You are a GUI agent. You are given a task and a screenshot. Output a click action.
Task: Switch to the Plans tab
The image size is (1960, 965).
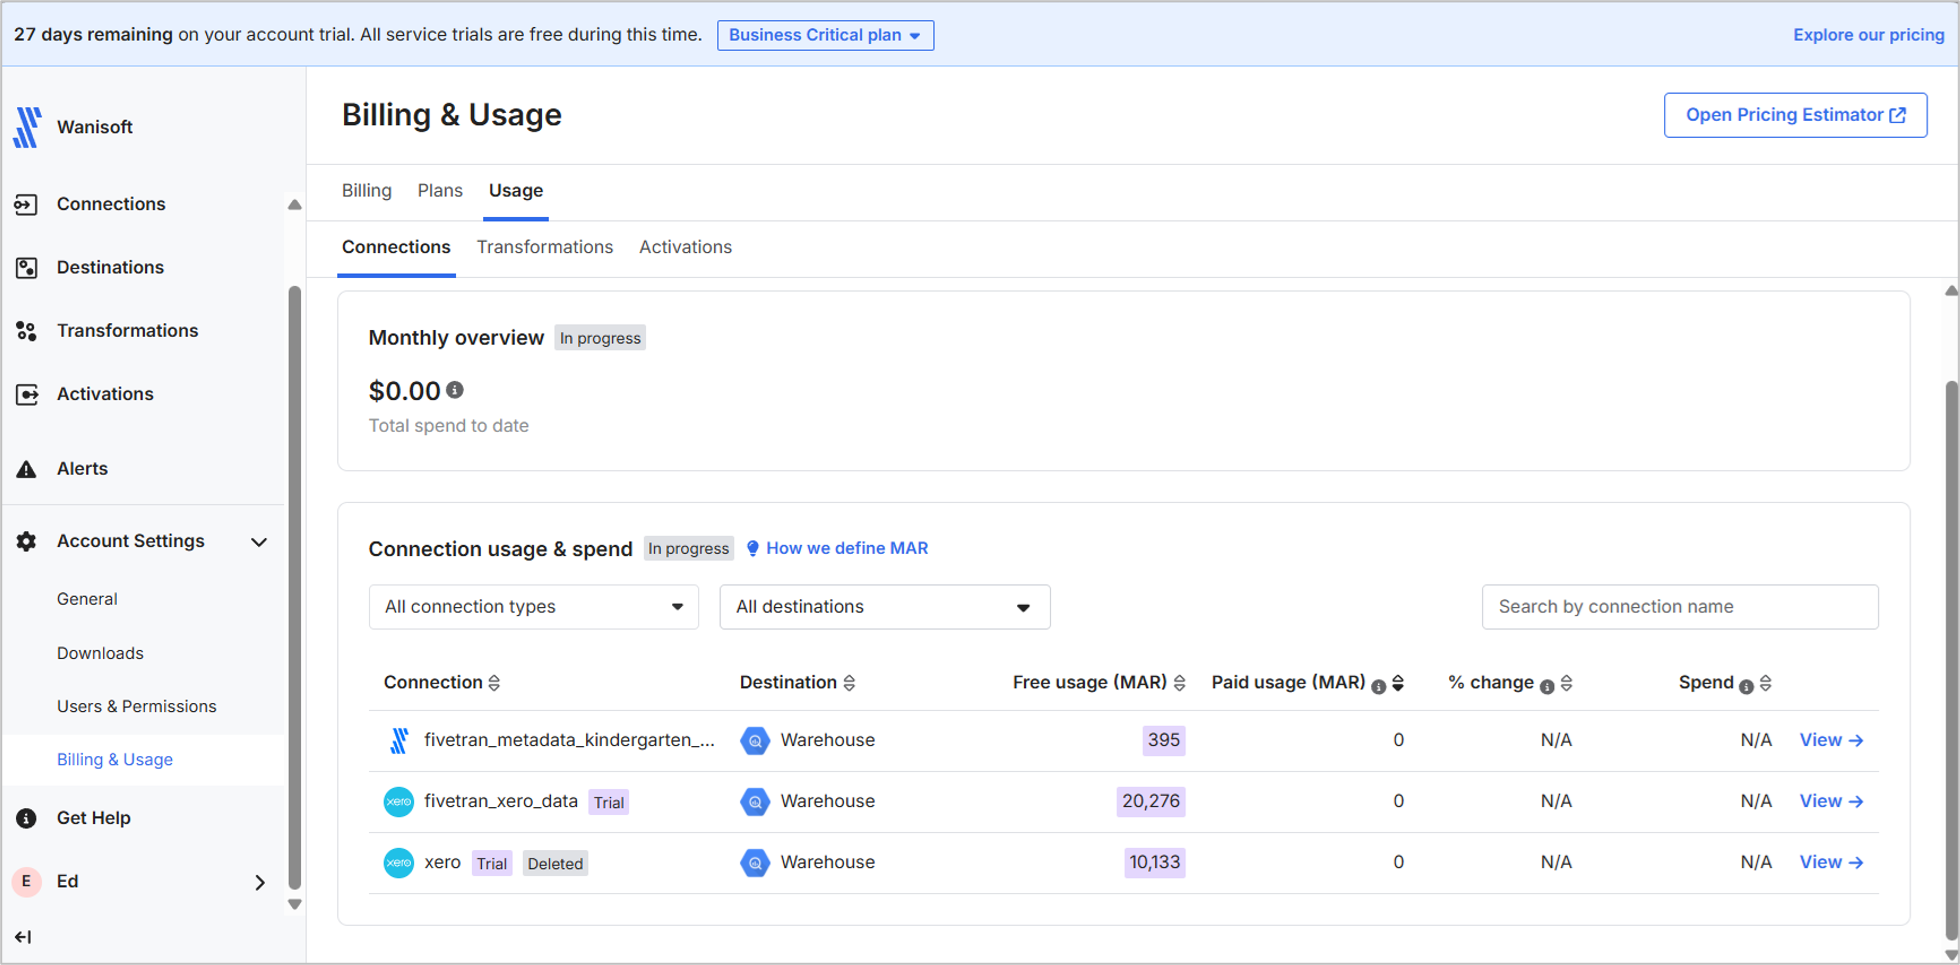[x=440, y=191]
